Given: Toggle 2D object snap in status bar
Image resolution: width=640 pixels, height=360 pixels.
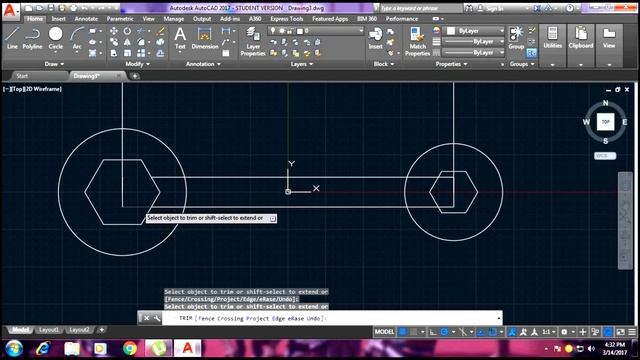Looking at the screenshot, I should coord(493,332).
